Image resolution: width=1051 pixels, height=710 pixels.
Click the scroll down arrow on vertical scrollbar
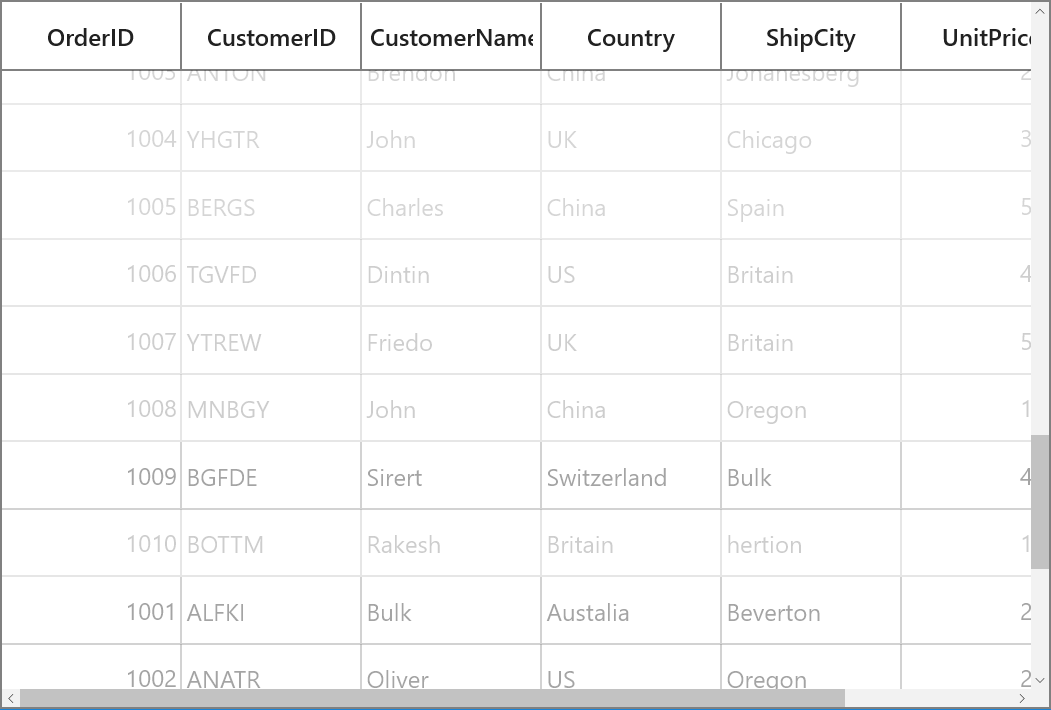tap(1040, 680)
